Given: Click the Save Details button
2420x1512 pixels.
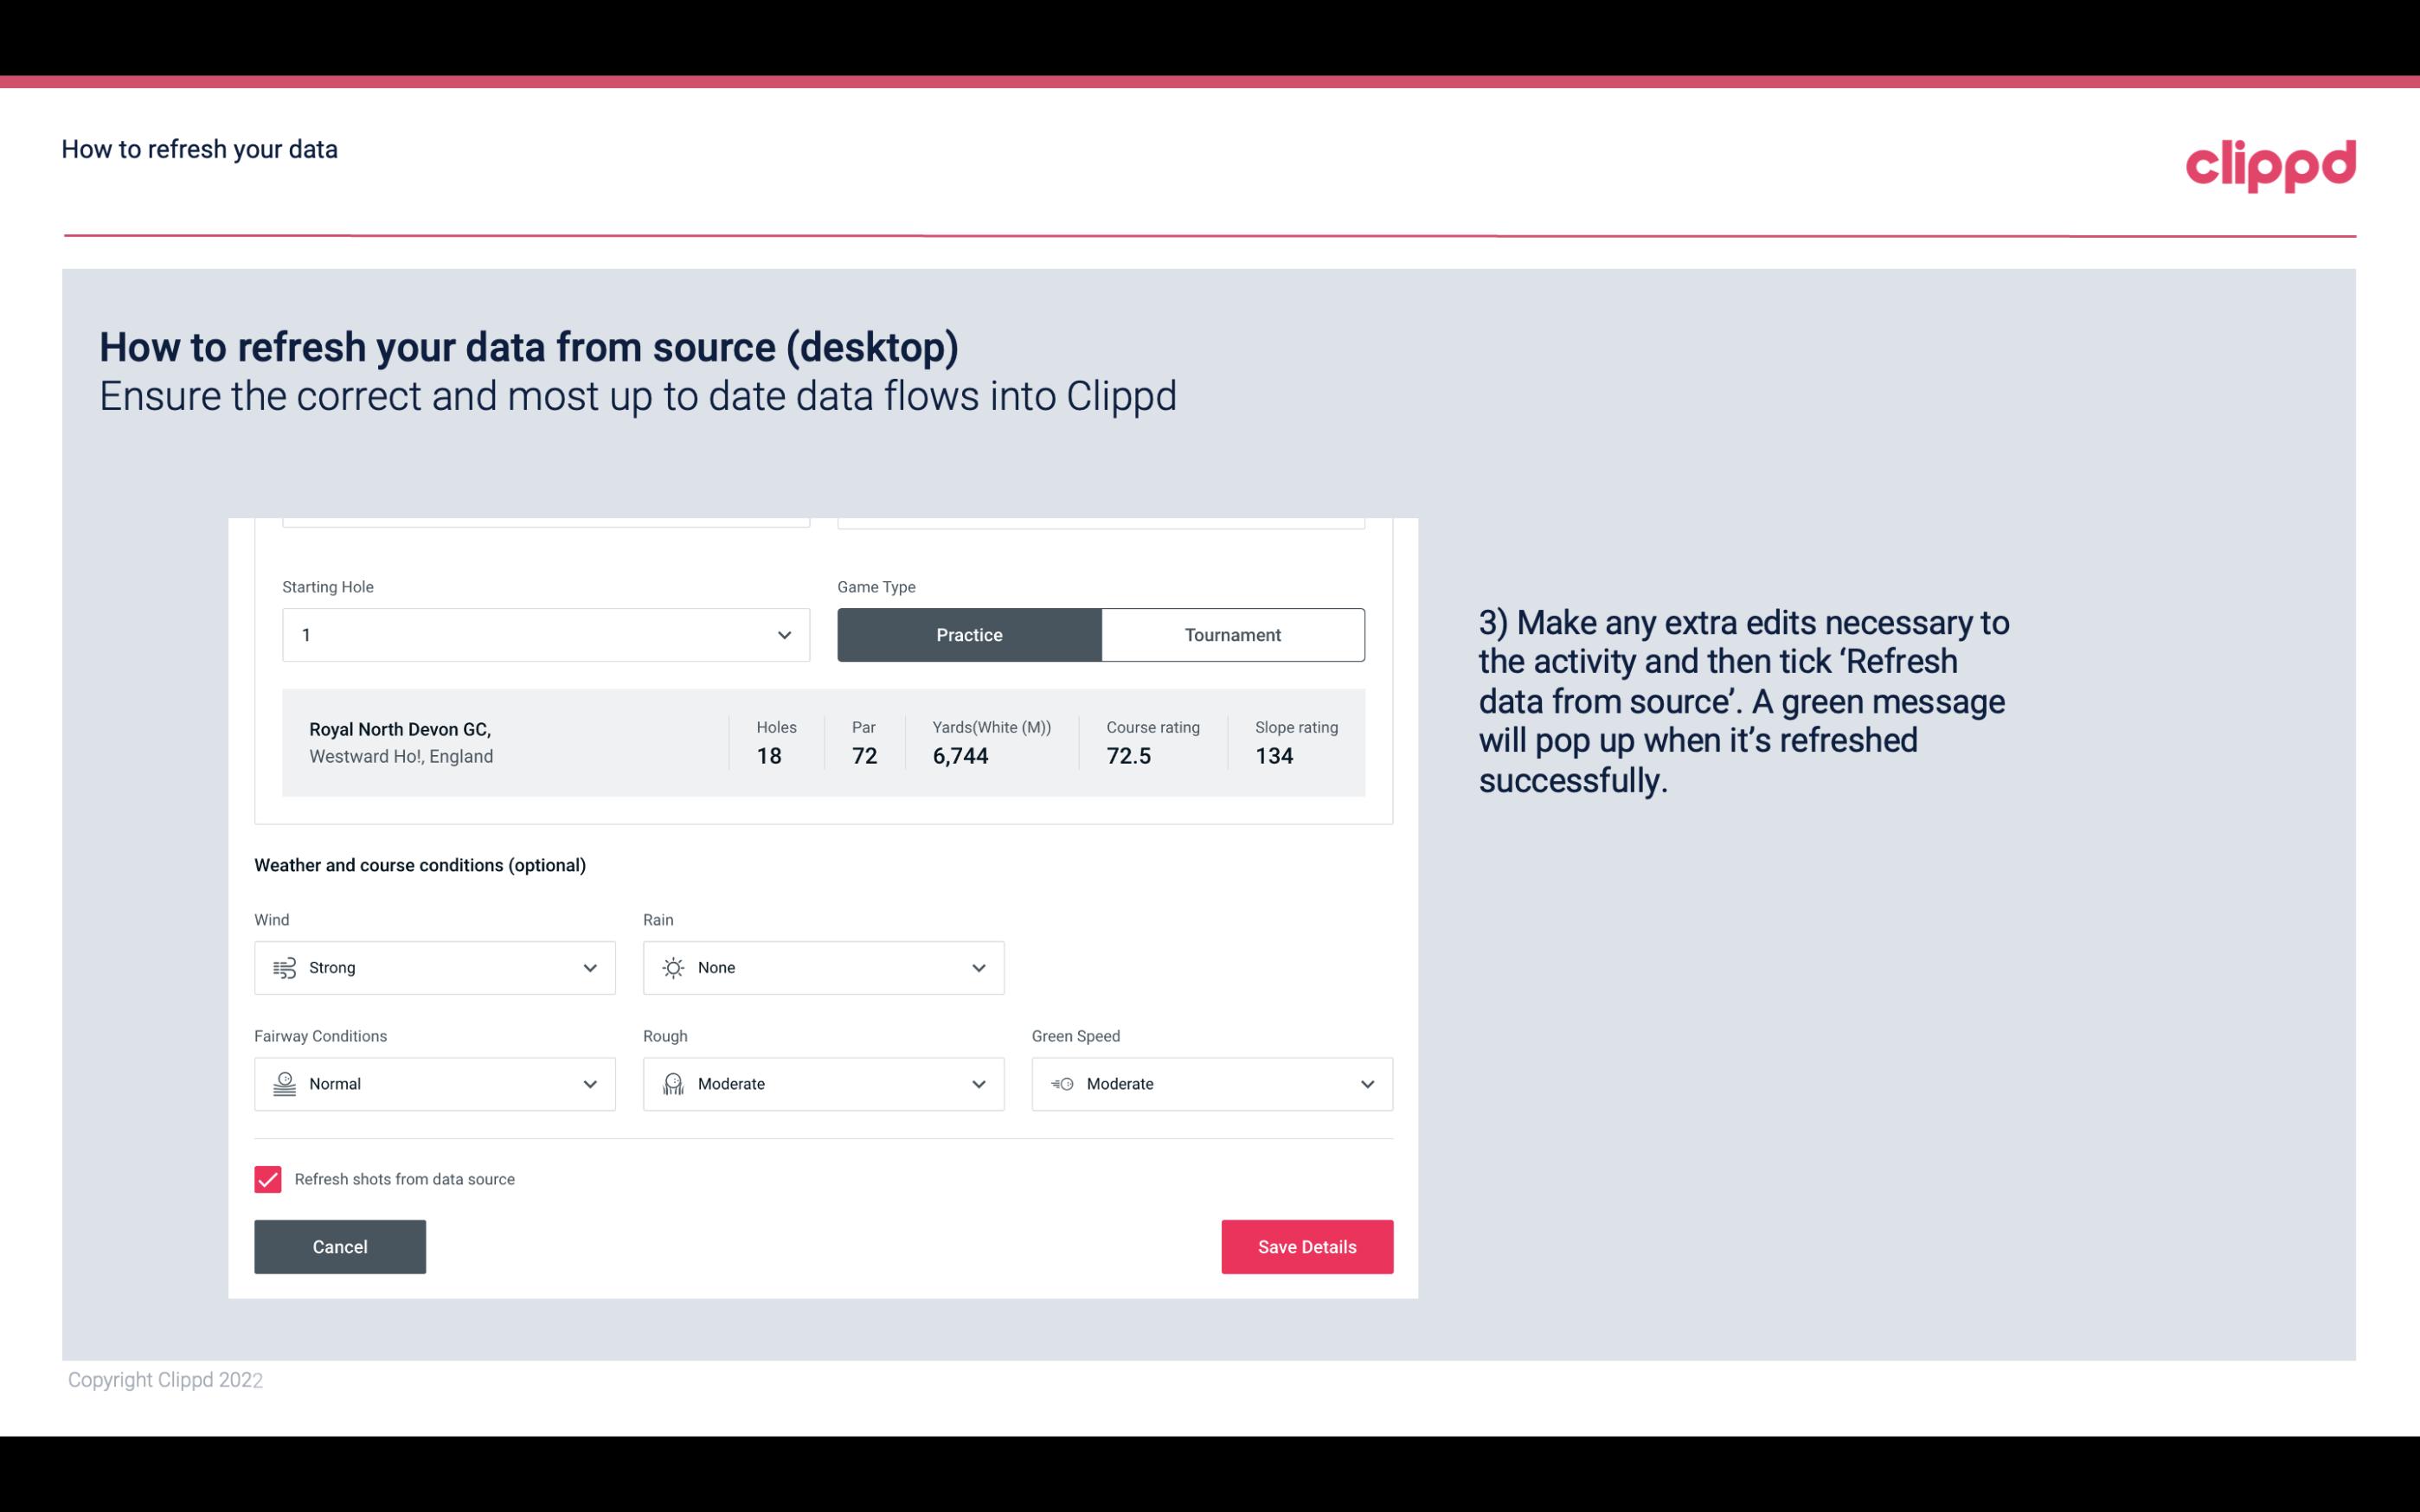Looking at the screenshot, I should click(1306, 1246).
